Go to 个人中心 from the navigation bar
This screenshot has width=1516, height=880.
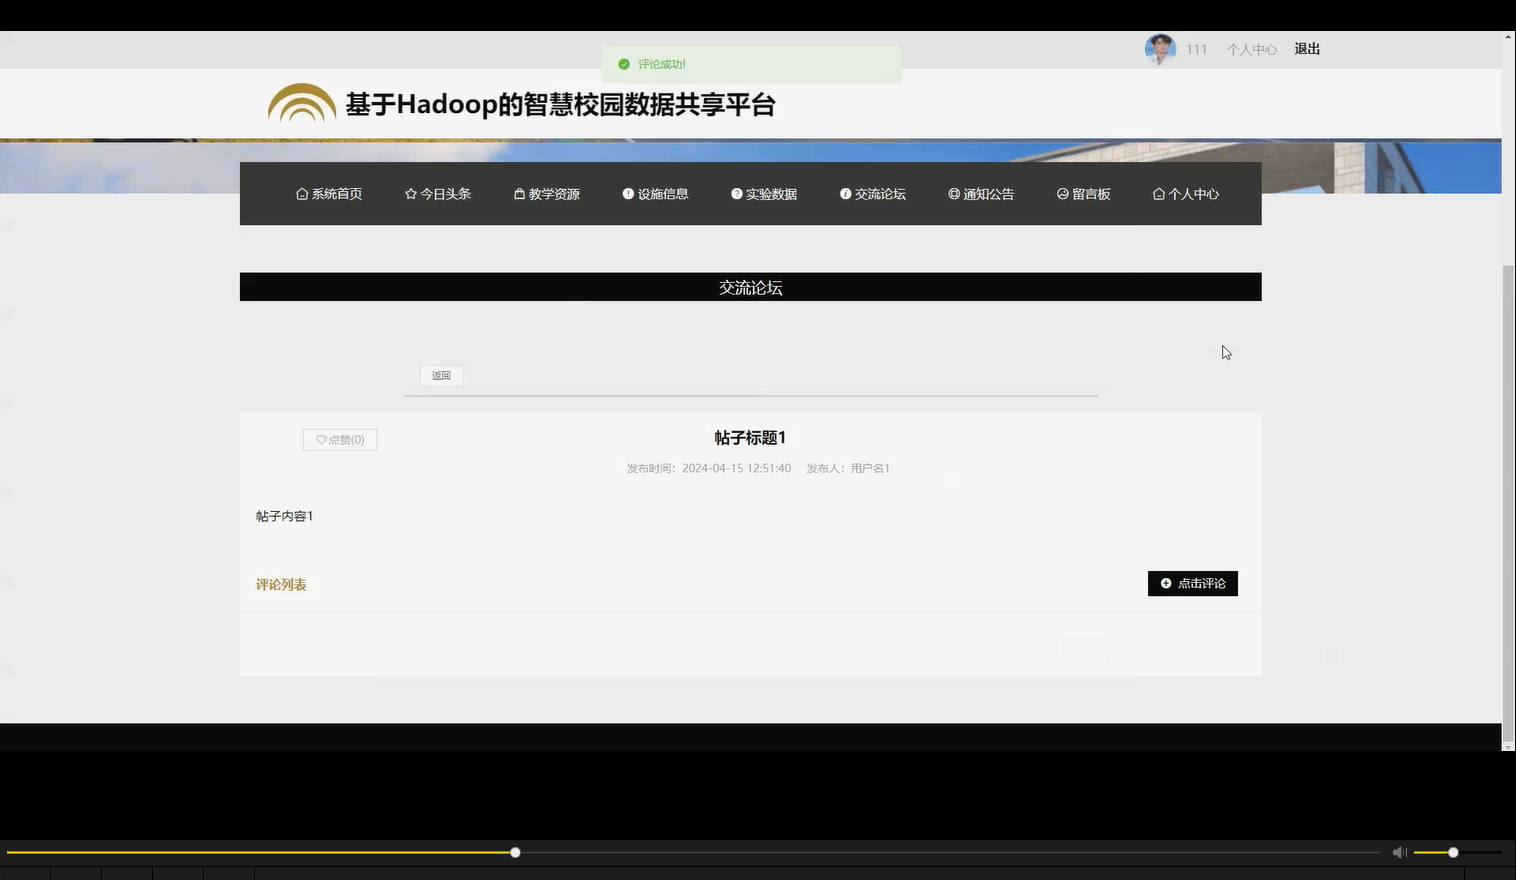1185,193
